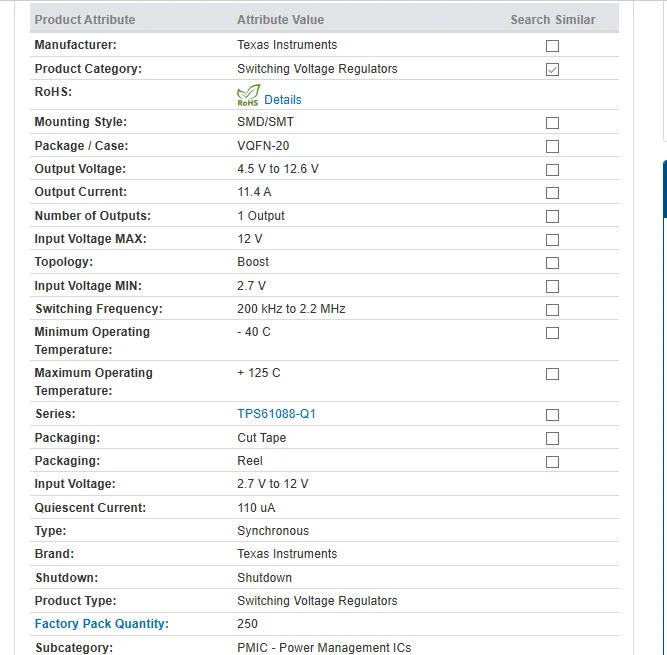The image size is (667, 655).
Task: Check the Minimum Operating Temperature checkbox
Action: pyautogui.click(x=552, y=333)
